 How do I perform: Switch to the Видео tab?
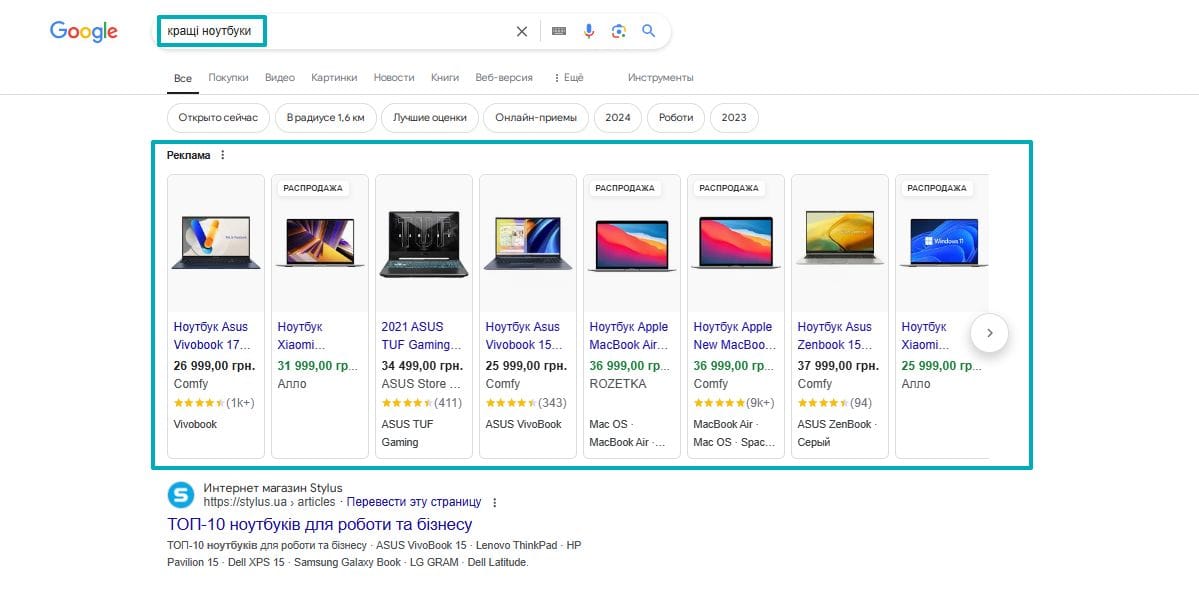(x=280, y=78)
